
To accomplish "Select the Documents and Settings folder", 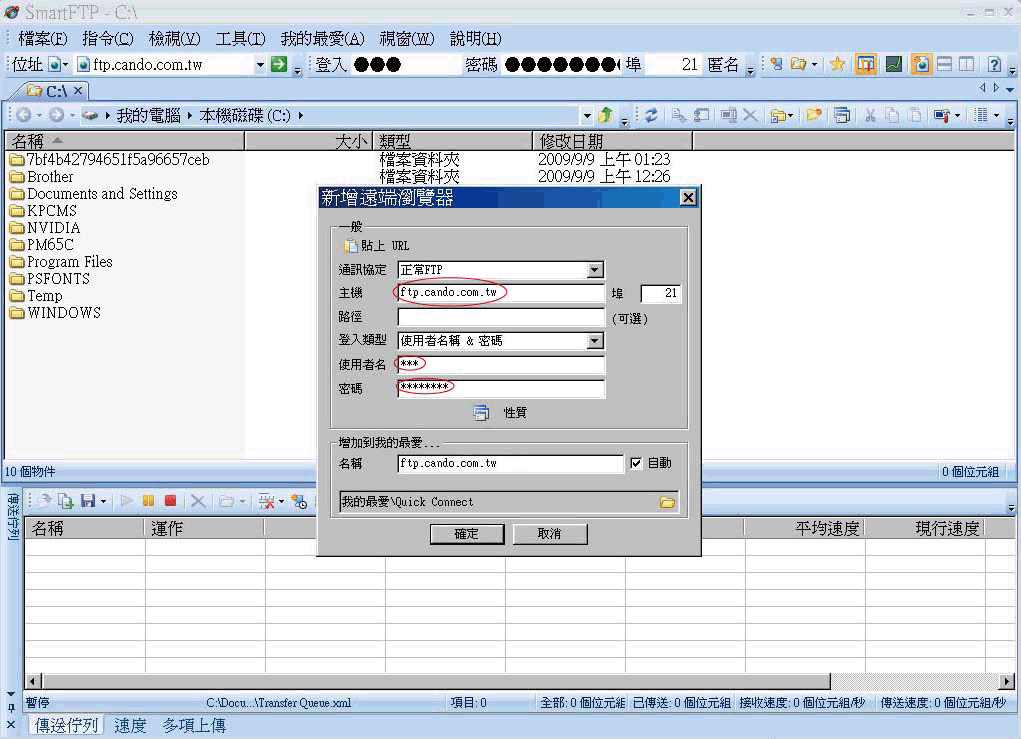I will click(94, 193).
